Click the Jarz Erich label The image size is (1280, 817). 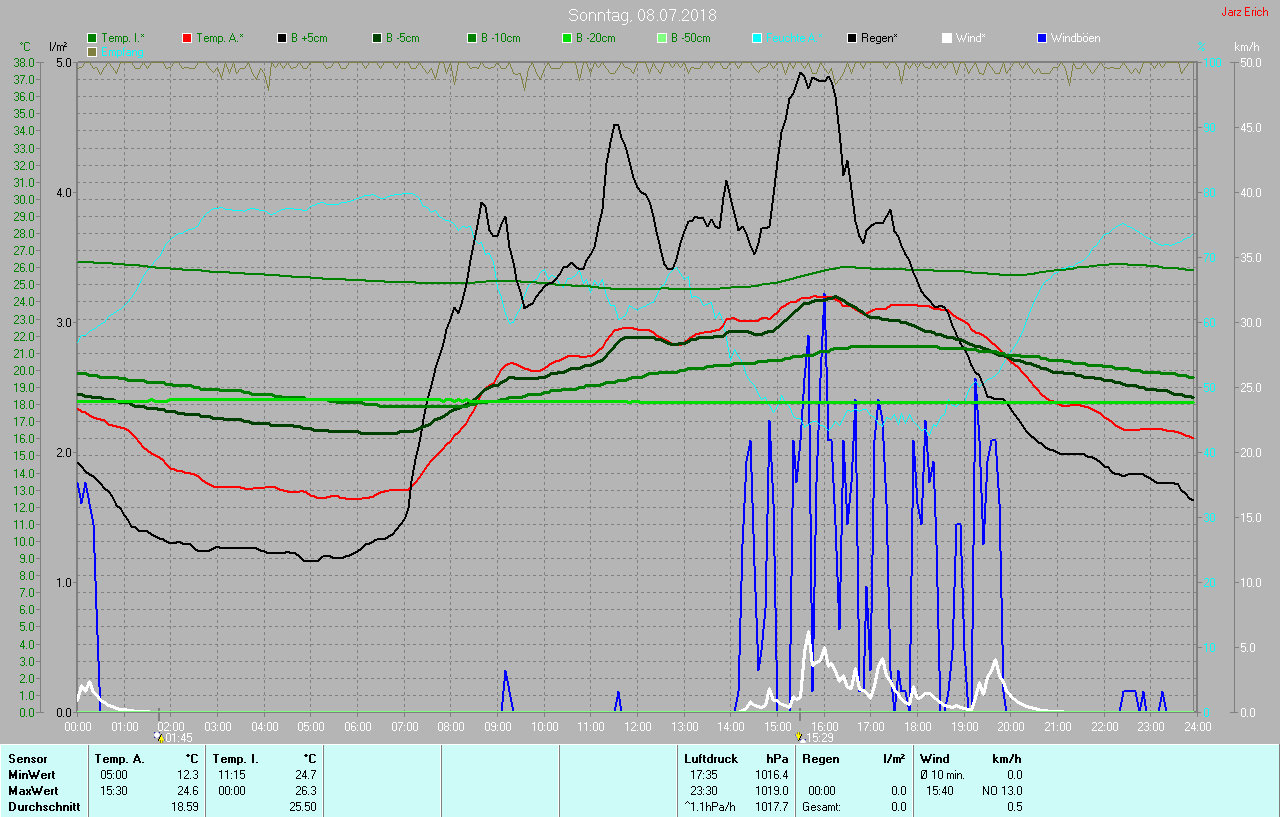(x=1244, y=12)
